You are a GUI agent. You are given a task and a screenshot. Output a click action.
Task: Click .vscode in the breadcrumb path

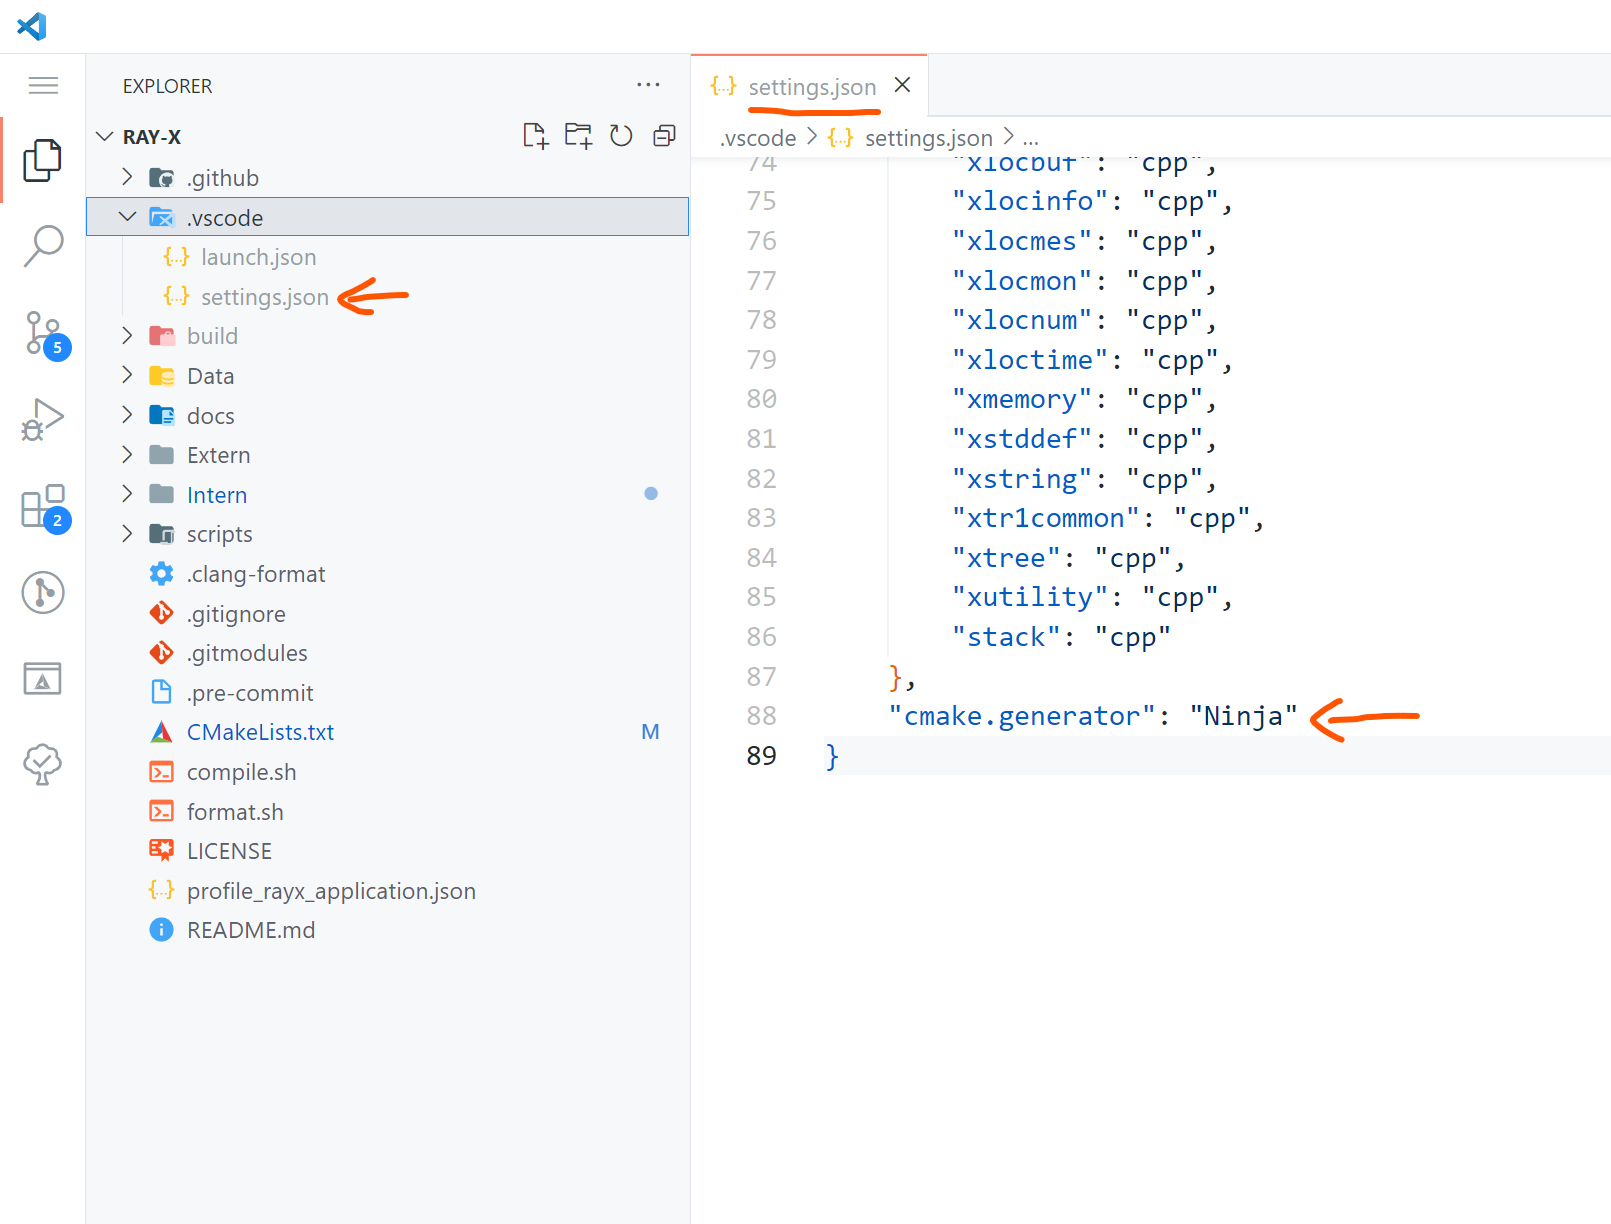[x=758, y=138]
